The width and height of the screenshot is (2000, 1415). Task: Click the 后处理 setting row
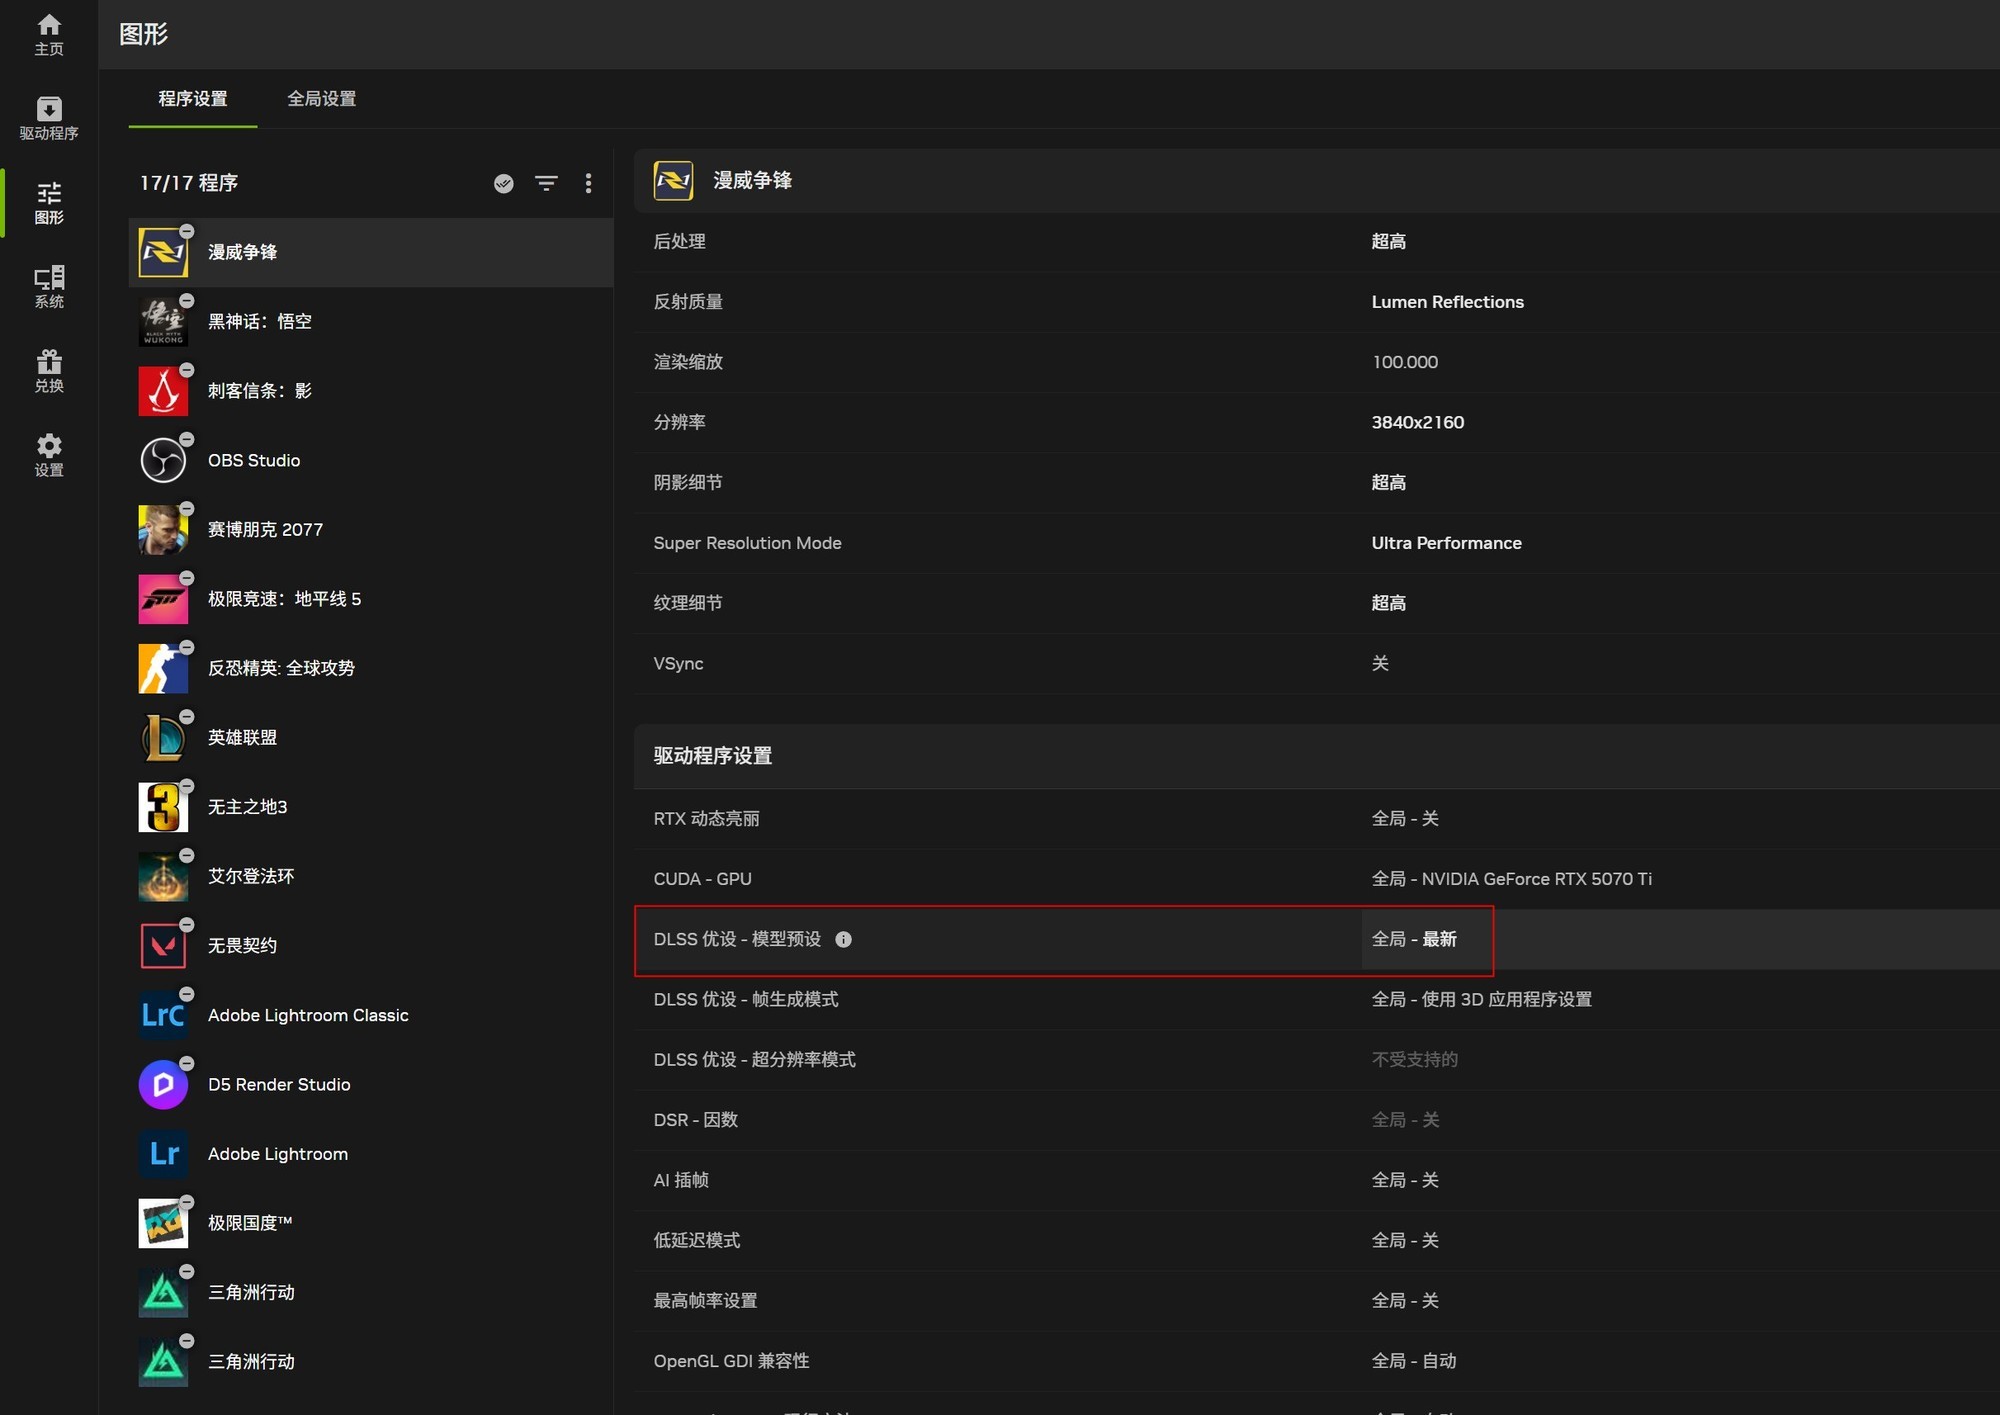(x=1316, y=241)
